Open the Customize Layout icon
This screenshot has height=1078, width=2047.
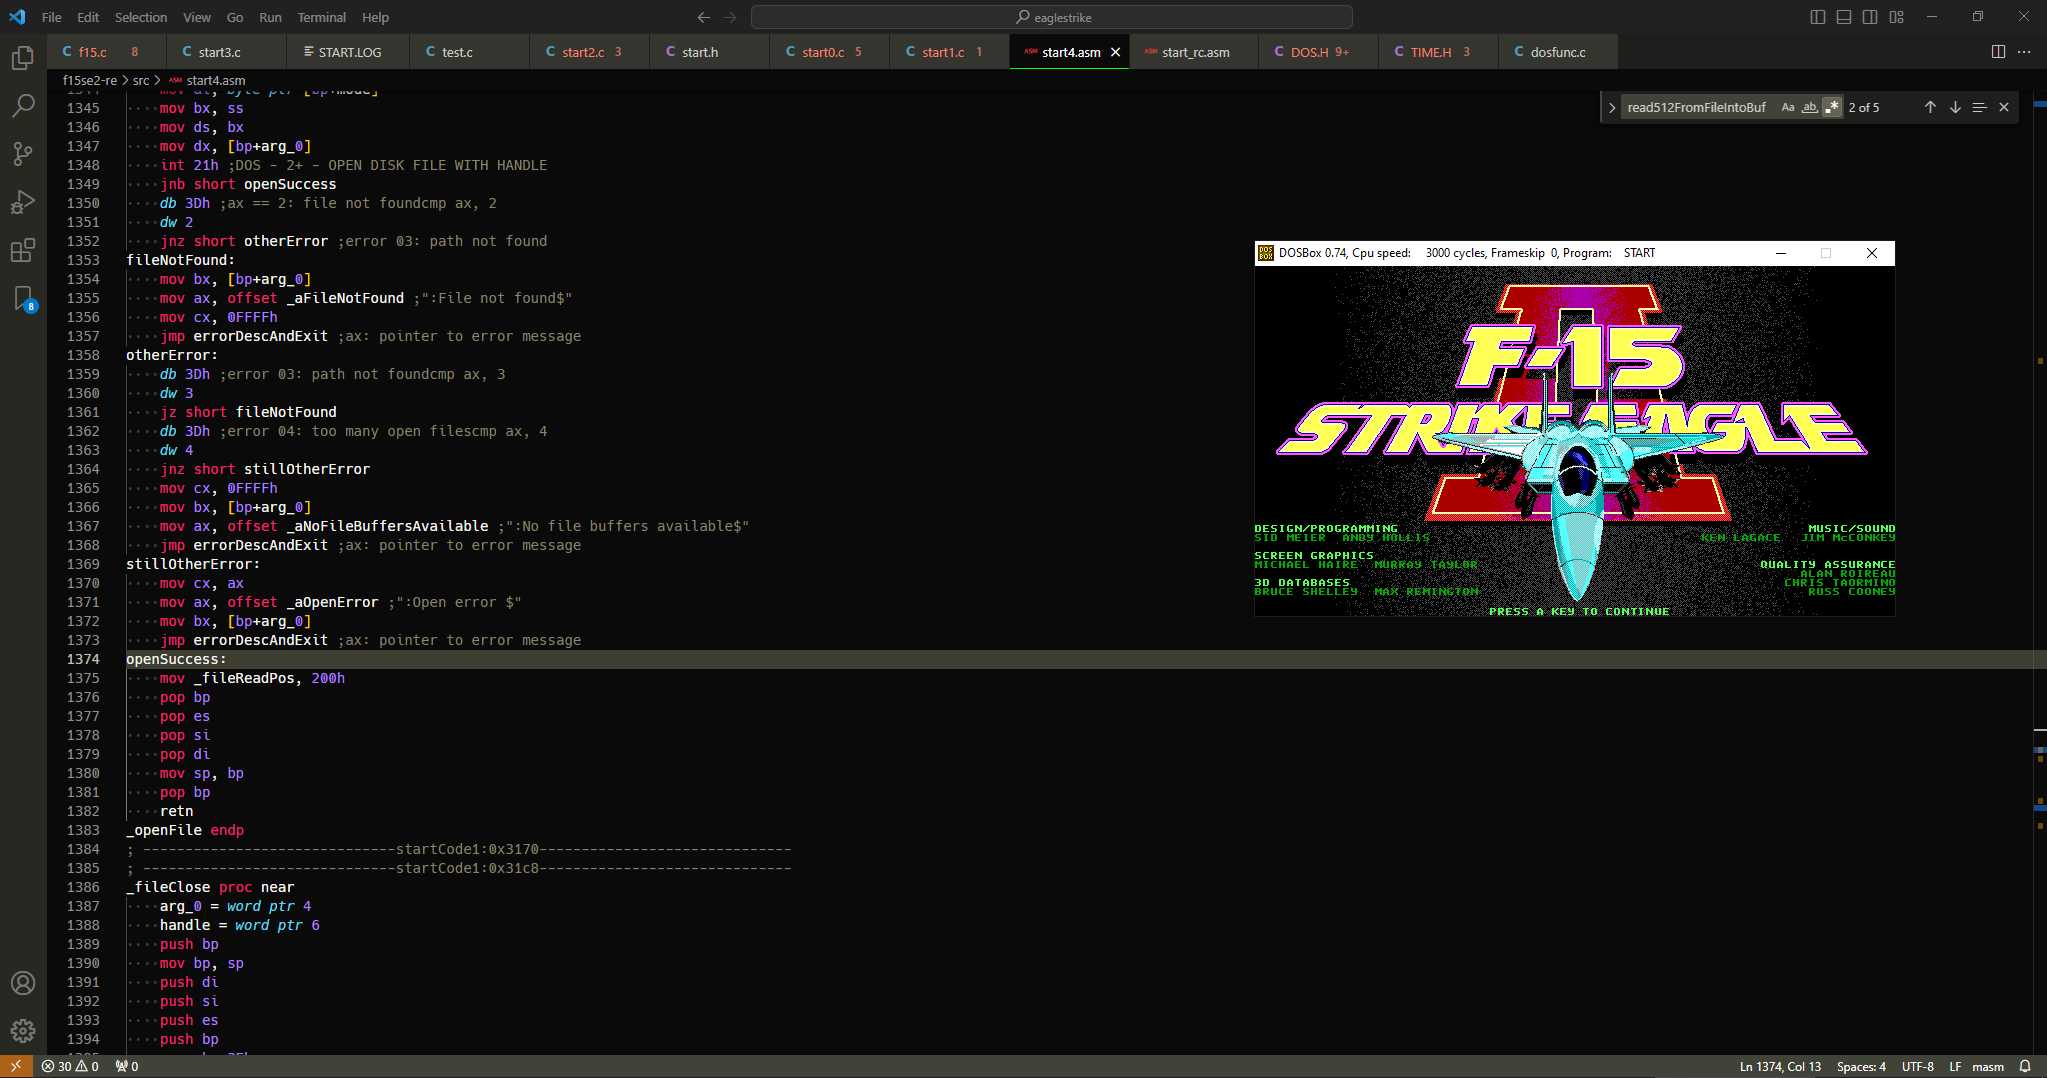[1897, 17]
